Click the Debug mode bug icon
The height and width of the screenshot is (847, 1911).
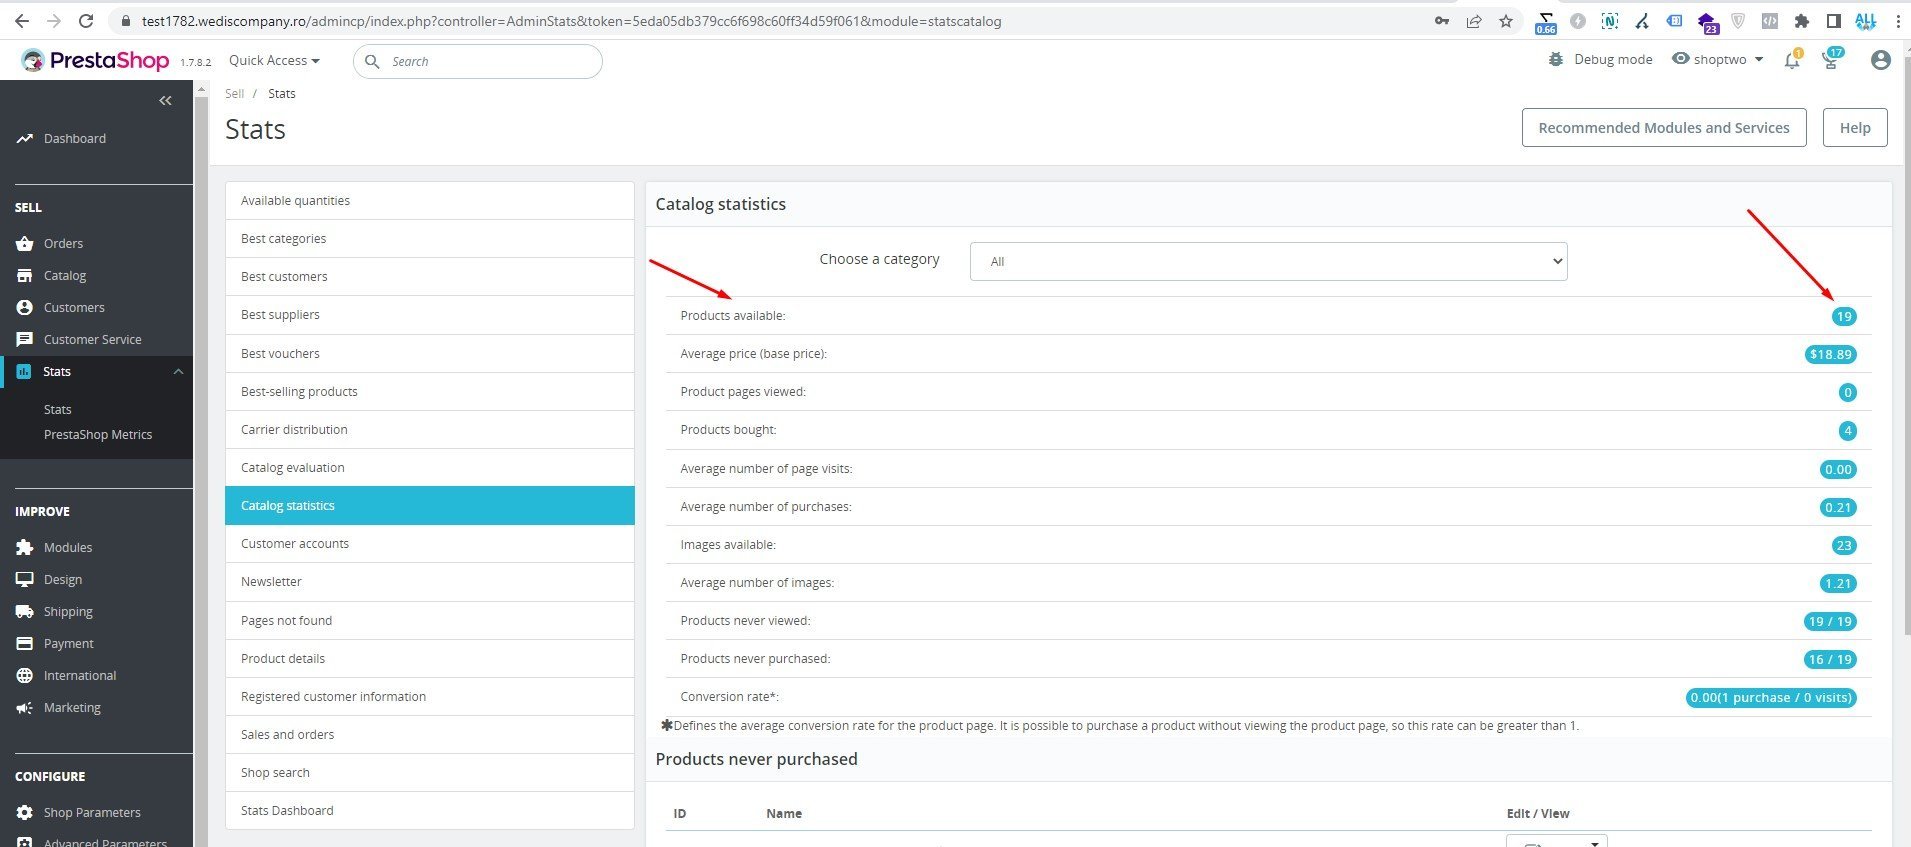1556,59
